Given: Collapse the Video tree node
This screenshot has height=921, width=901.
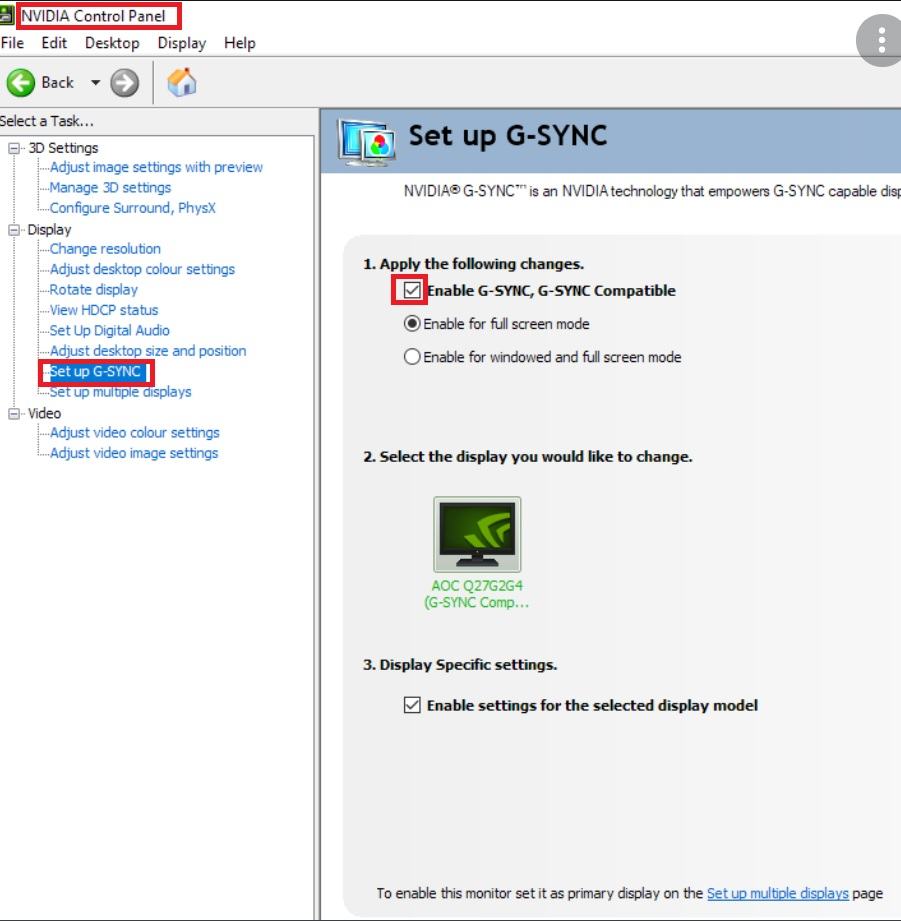Looking at the screenshot, I should (14, 414).
